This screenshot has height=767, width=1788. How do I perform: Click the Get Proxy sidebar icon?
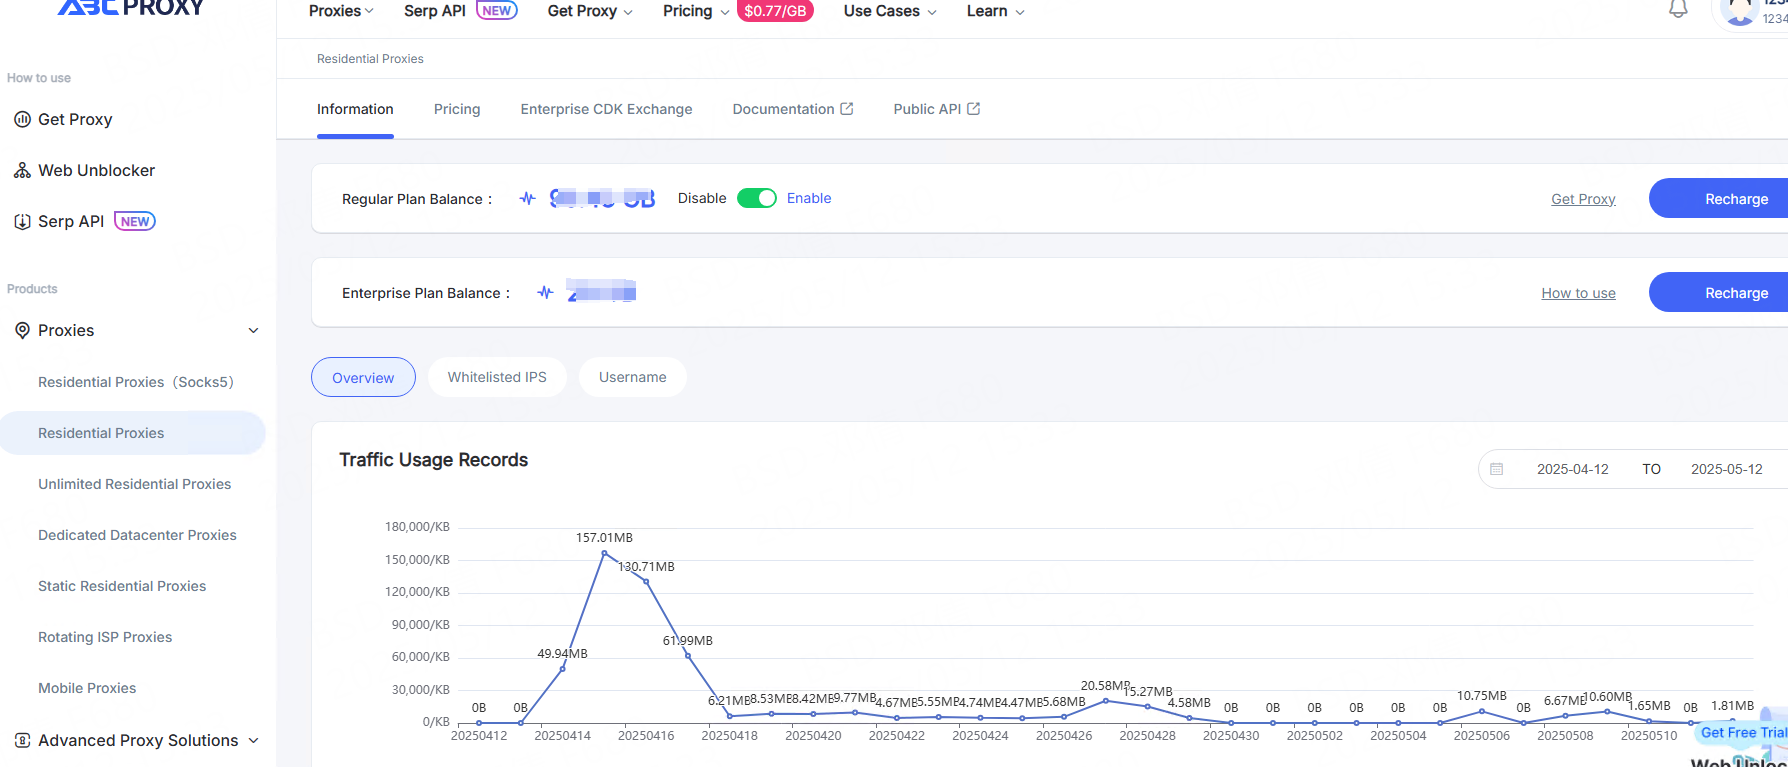pos(22,119)
